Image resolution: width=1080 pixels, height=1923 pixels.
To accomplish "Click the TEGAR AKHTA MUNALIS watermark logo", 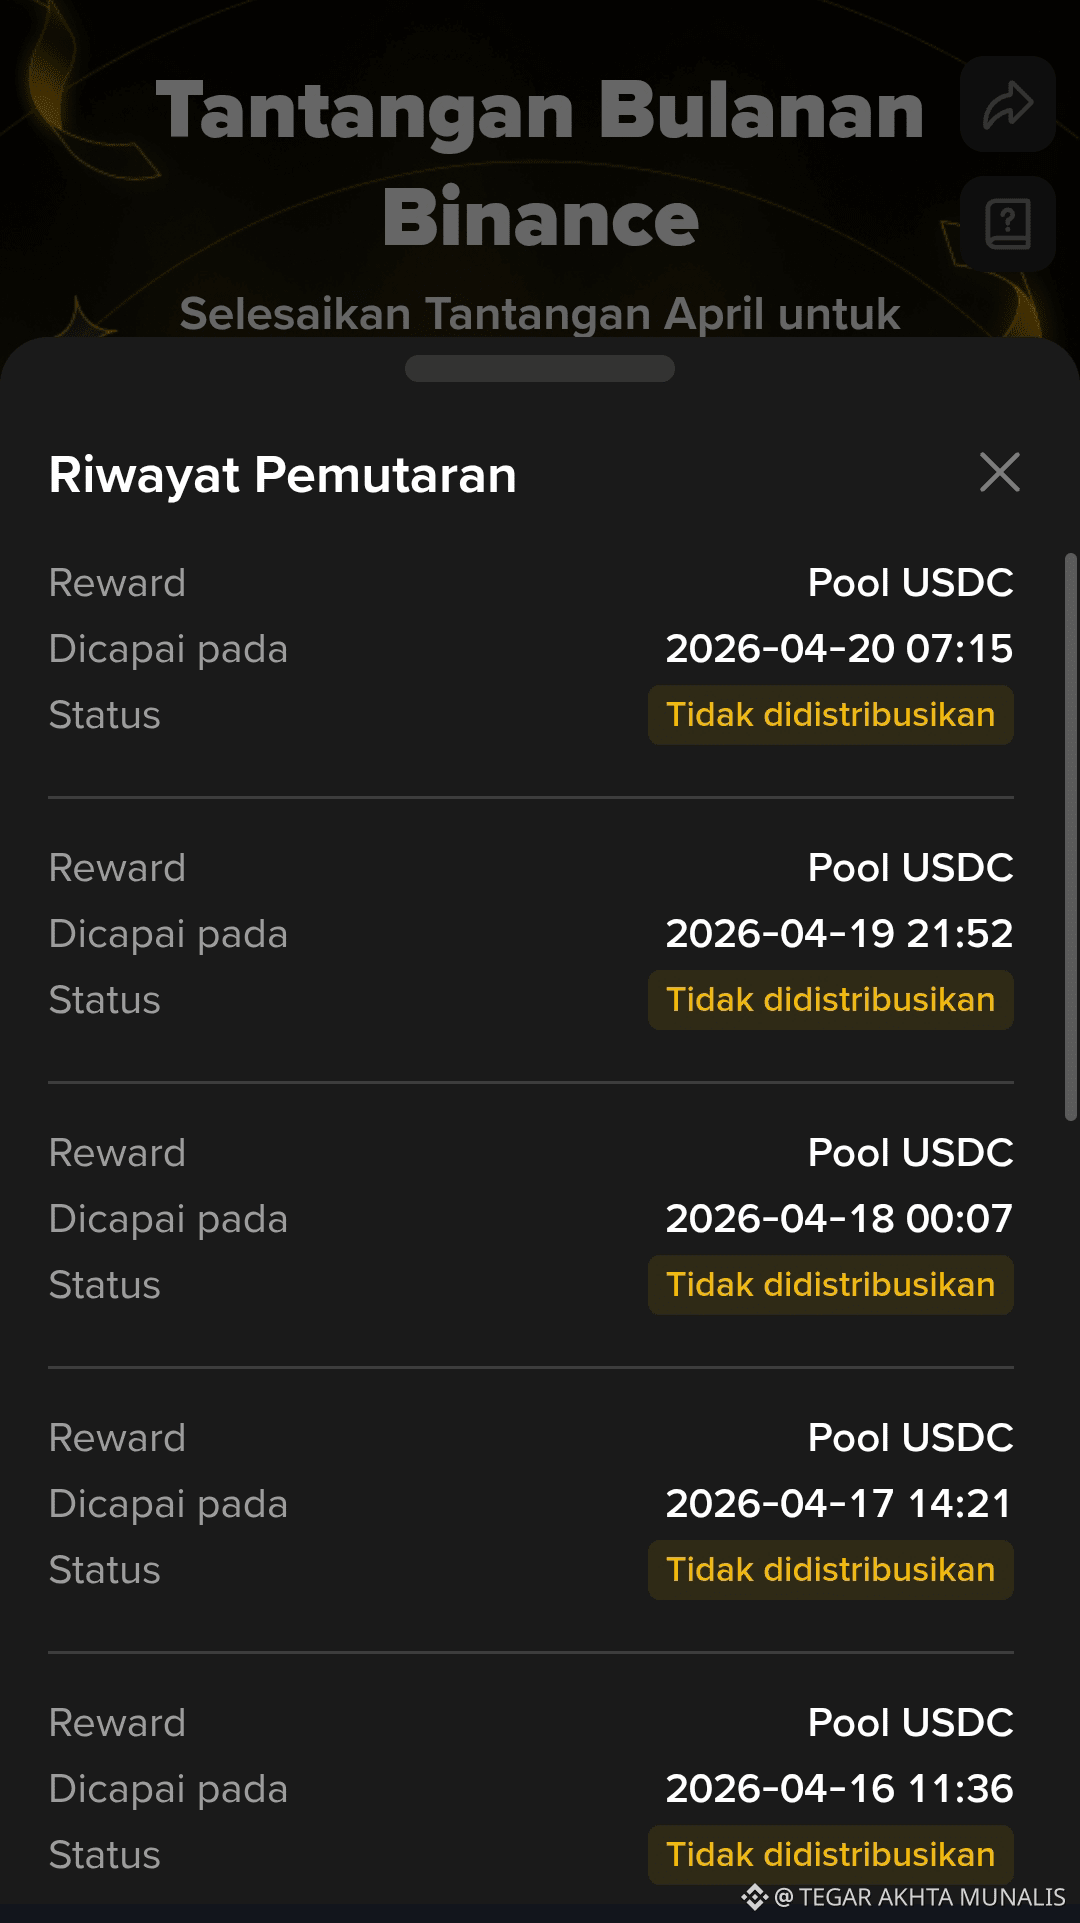I will pyautogui.click(x=755, y=1896).
